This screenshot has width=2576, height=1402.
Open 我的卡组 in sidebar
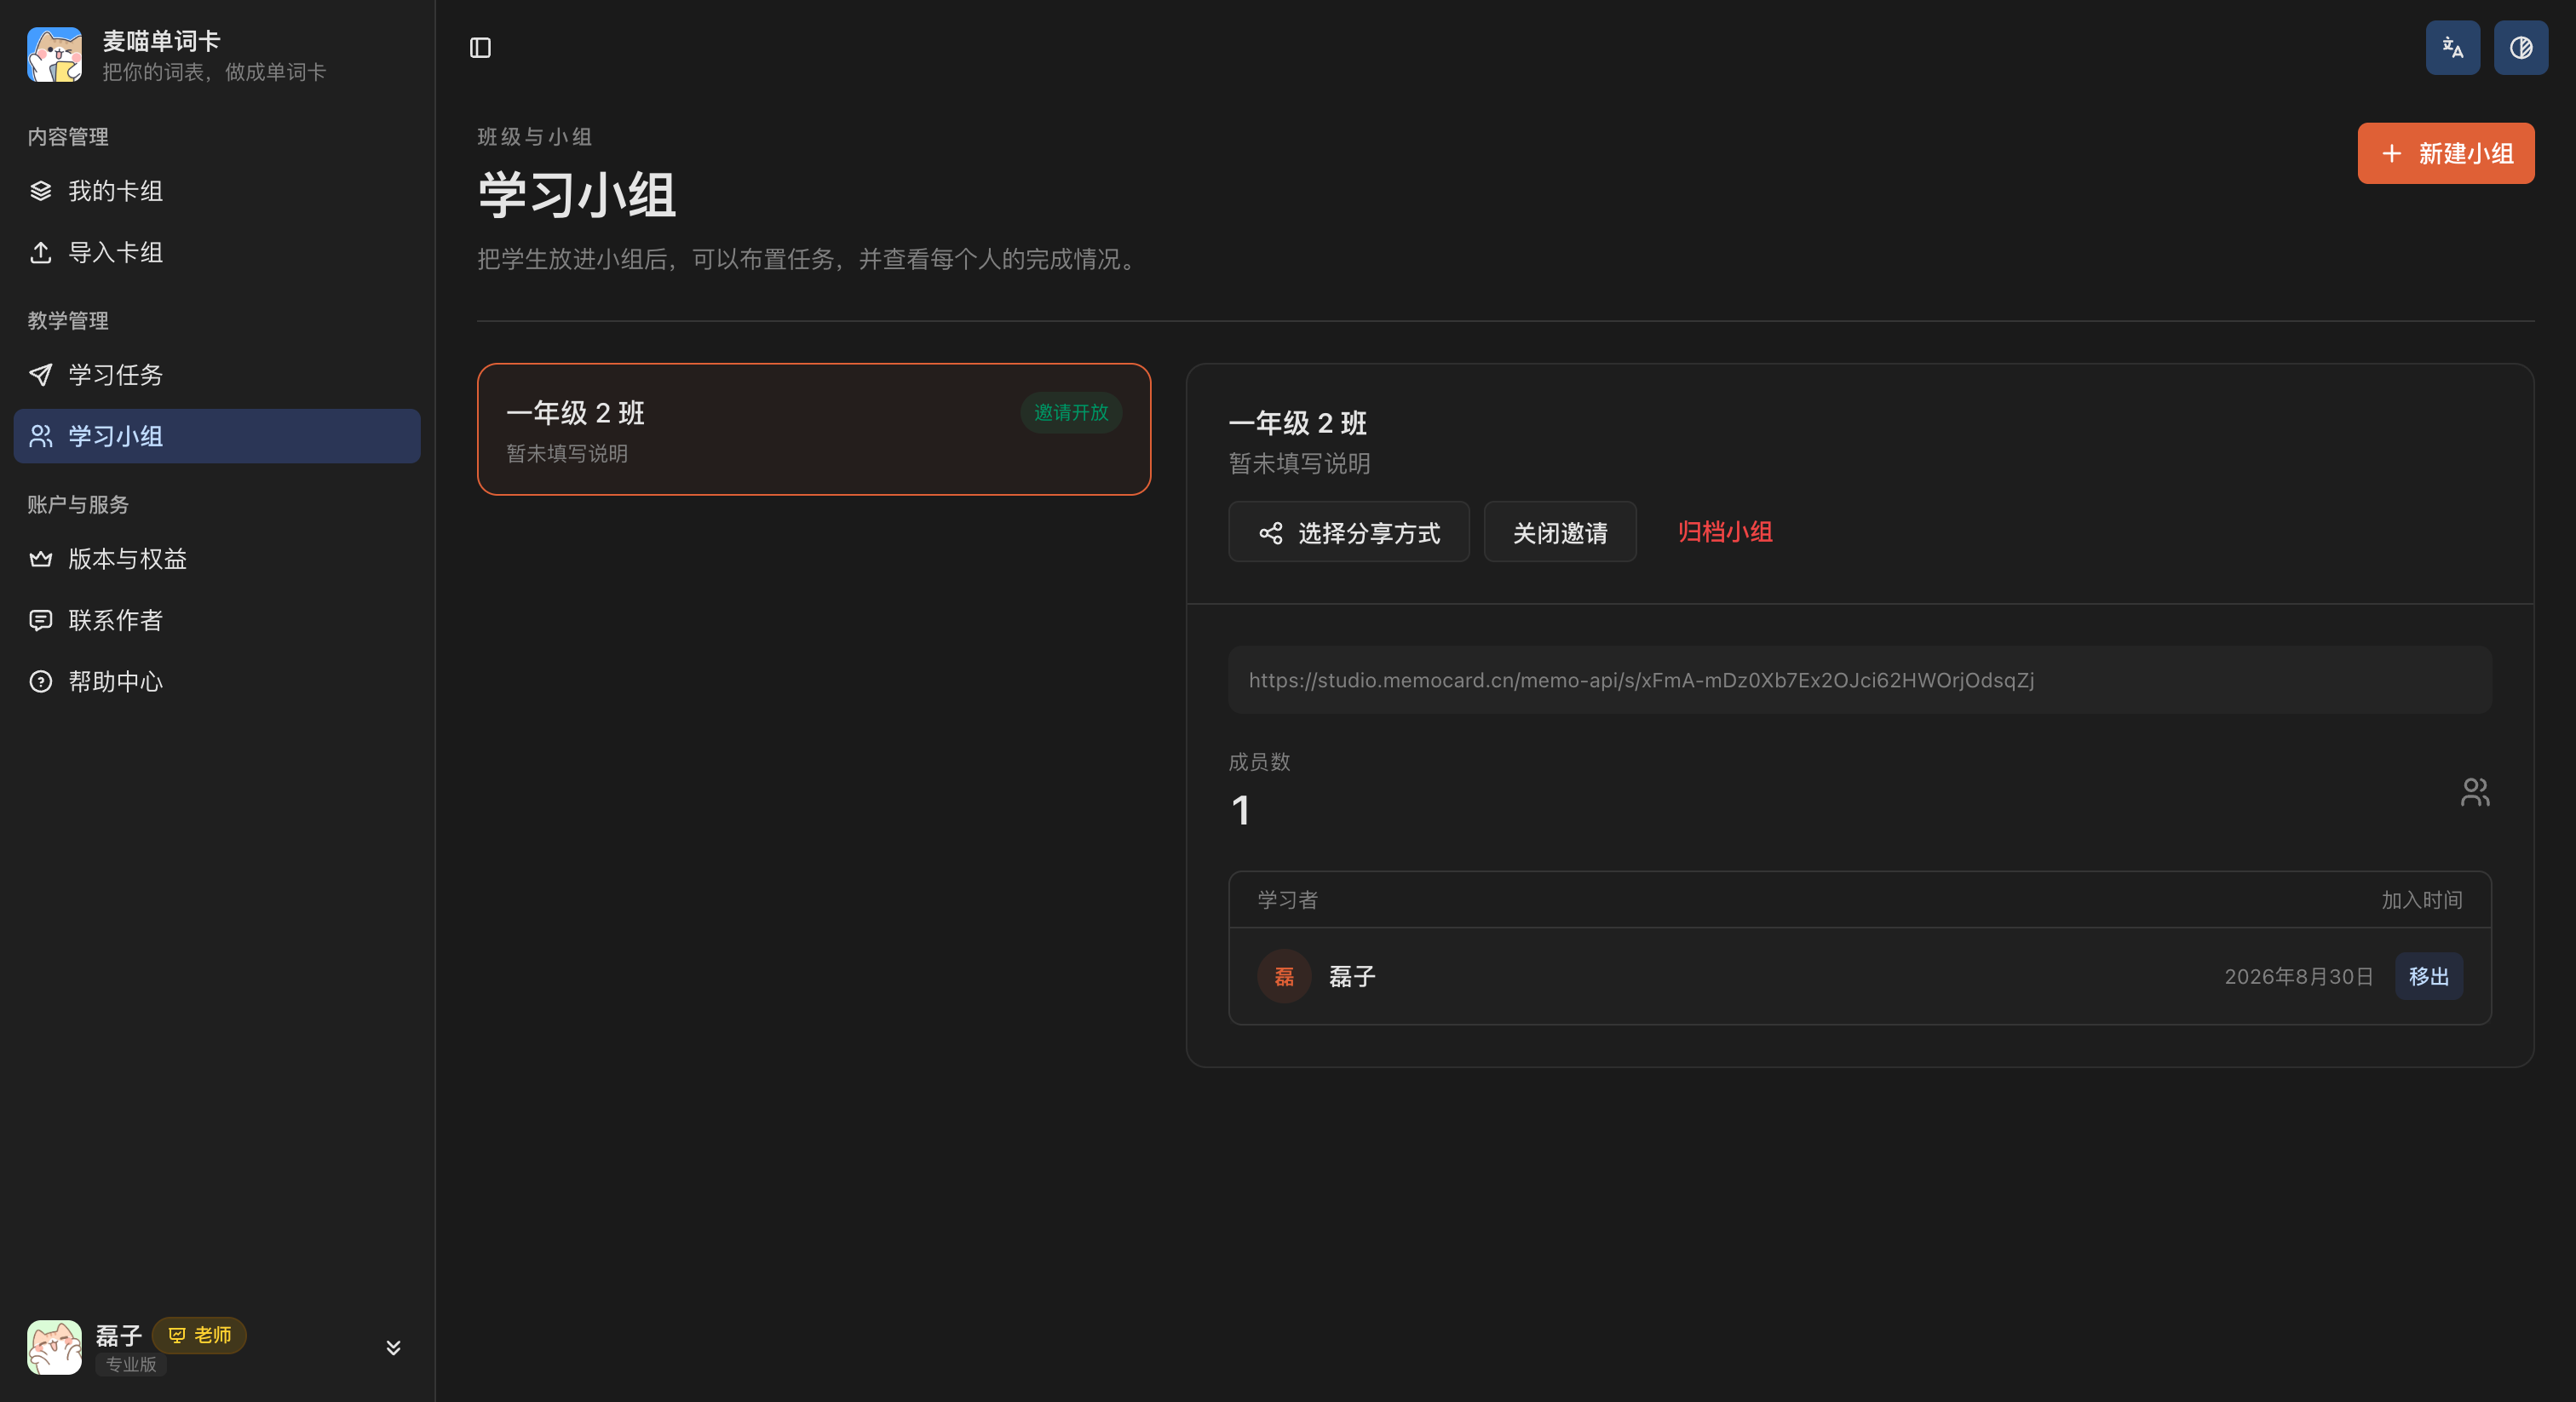pyautogui.click(x=217, y=191)
